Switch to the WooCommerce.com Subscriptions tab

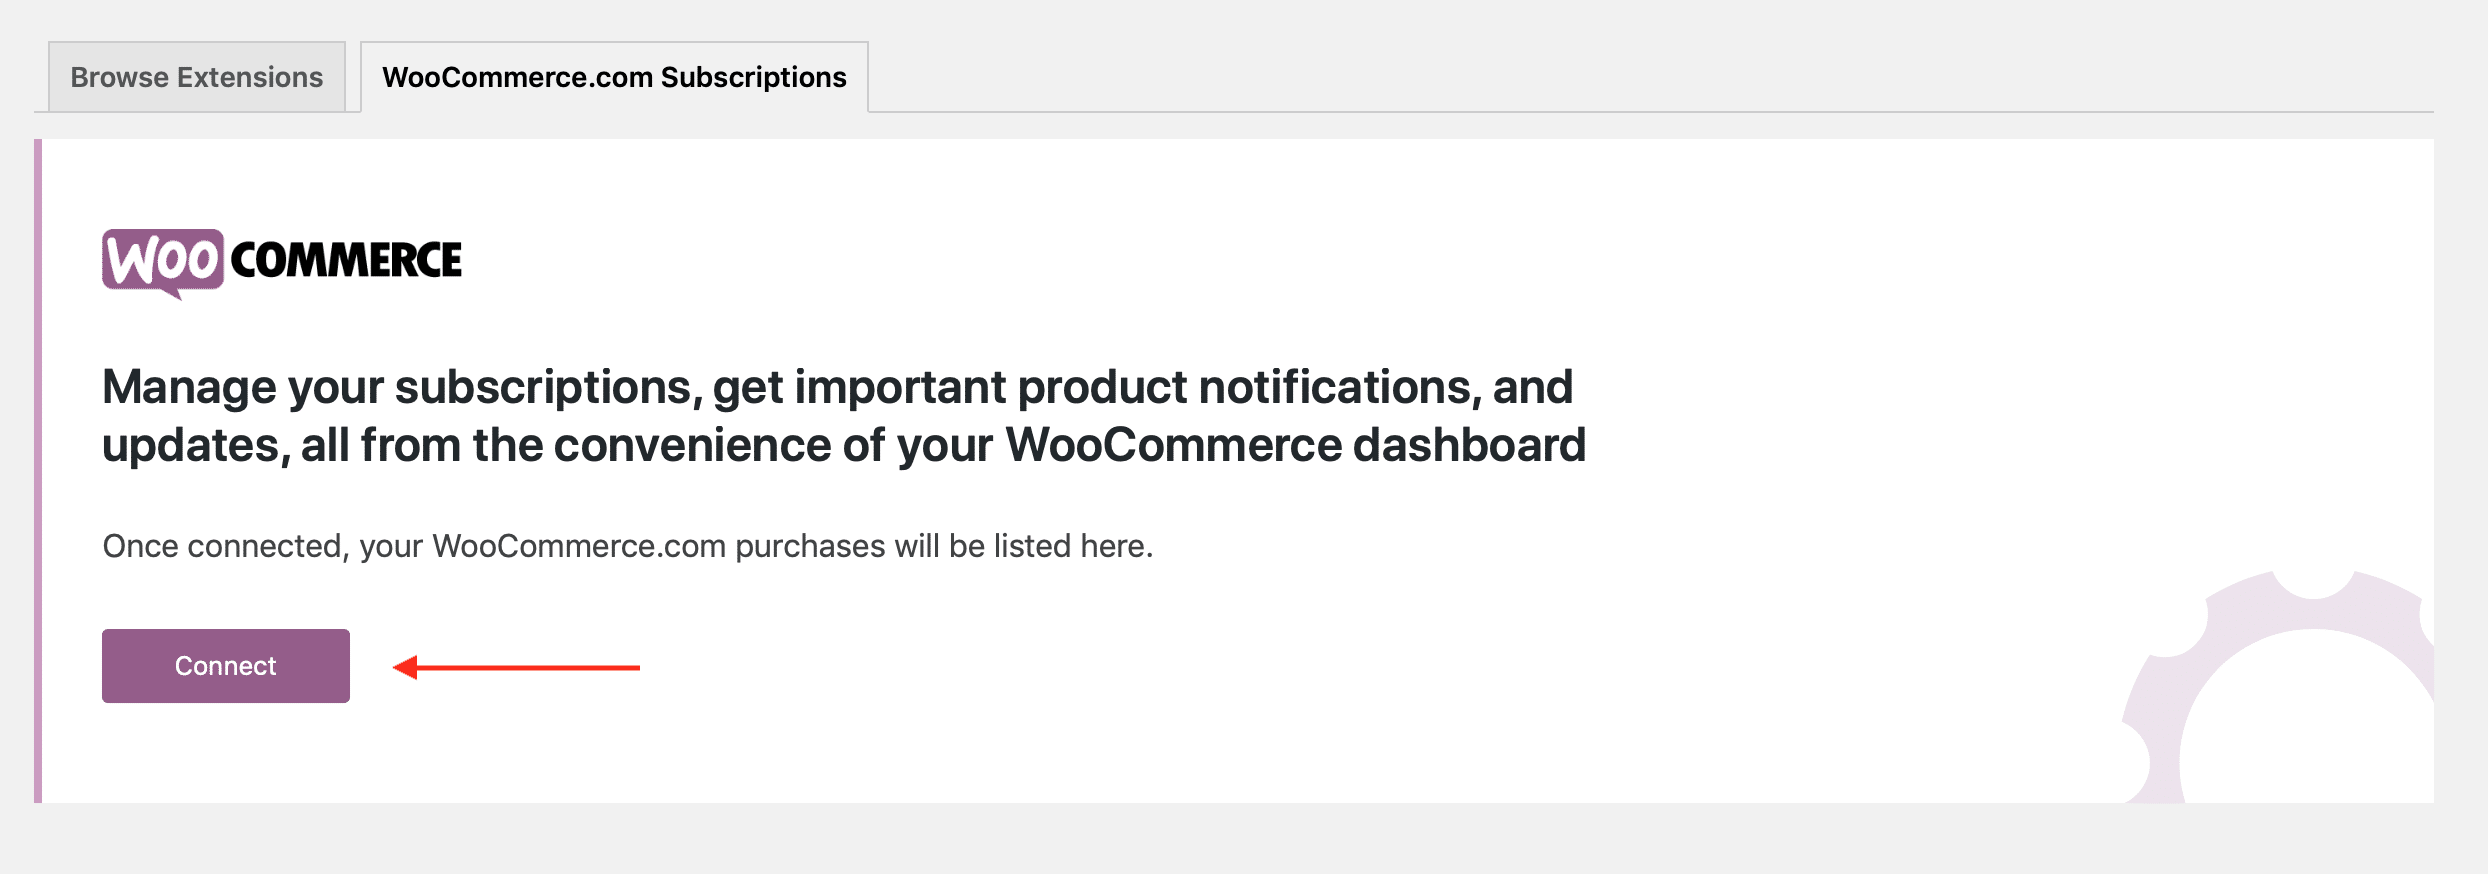614,77
